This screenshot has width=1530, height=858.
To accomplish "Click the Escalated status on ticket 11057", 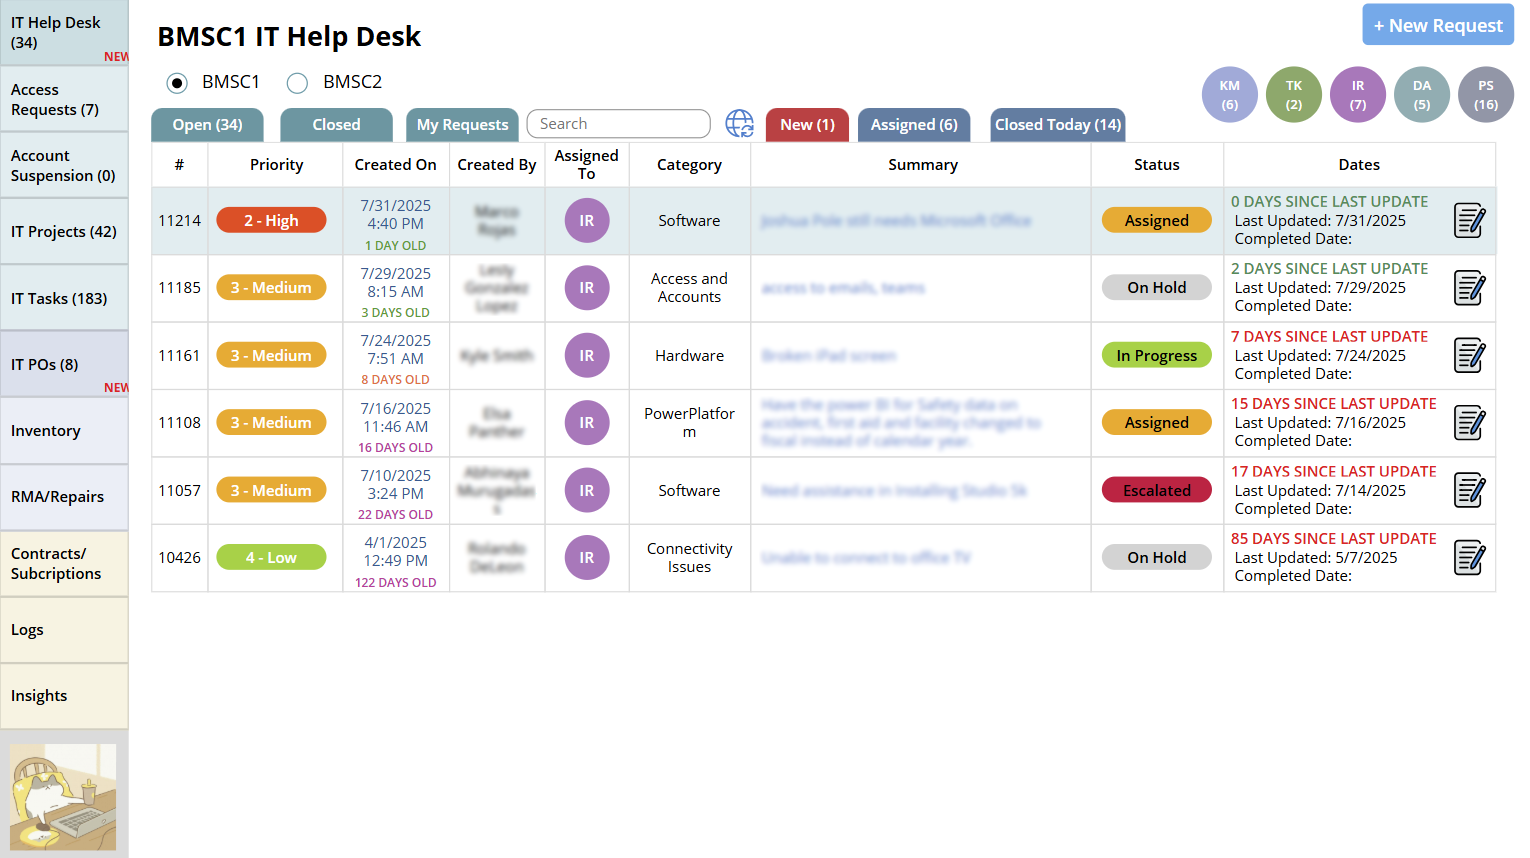I will point(1156,491).
